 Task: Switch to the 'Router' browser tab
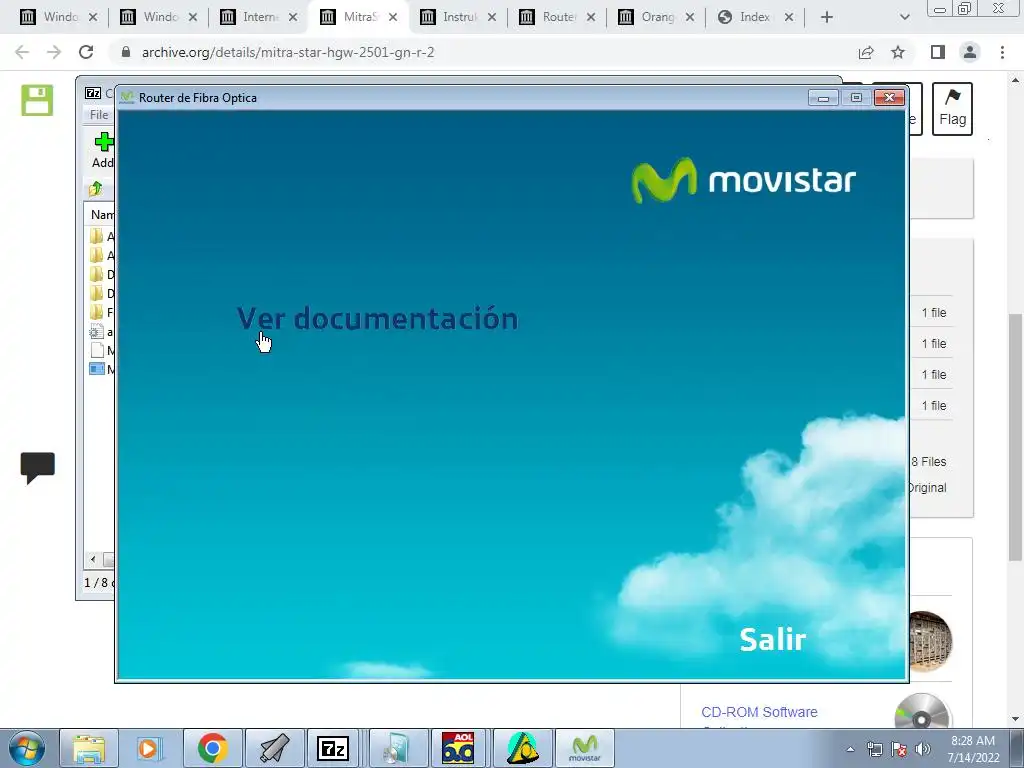557,17
